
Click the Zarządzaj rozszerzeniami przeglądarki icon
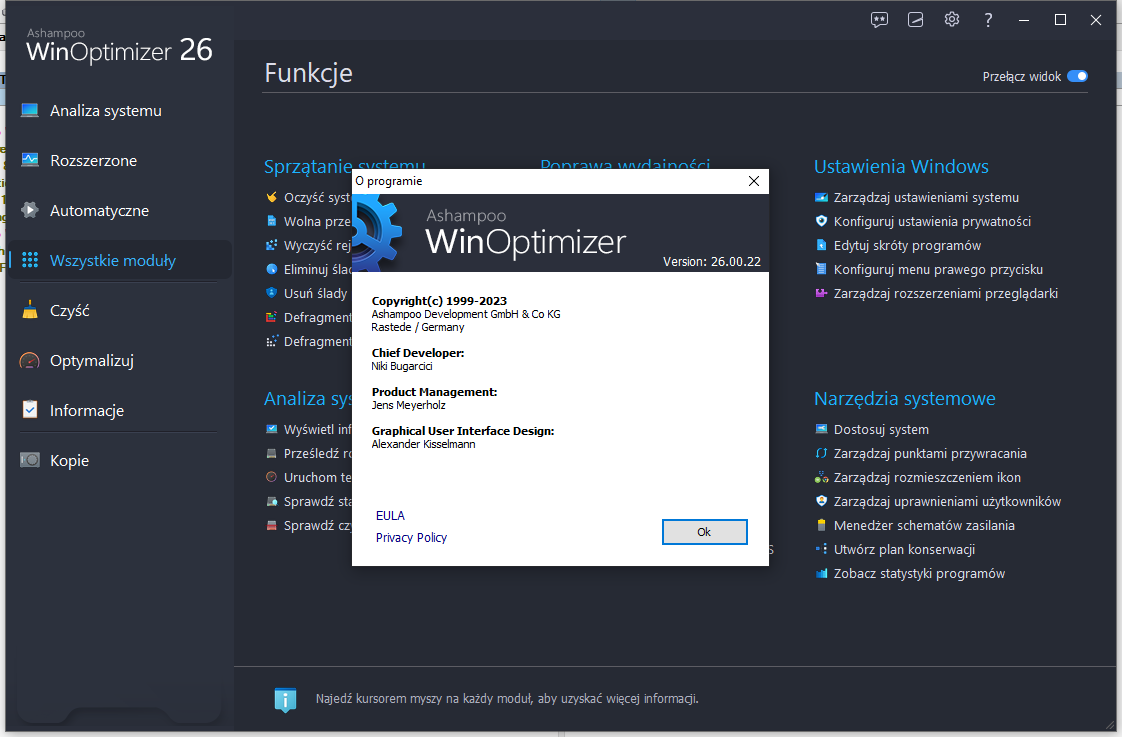(821, 293)
